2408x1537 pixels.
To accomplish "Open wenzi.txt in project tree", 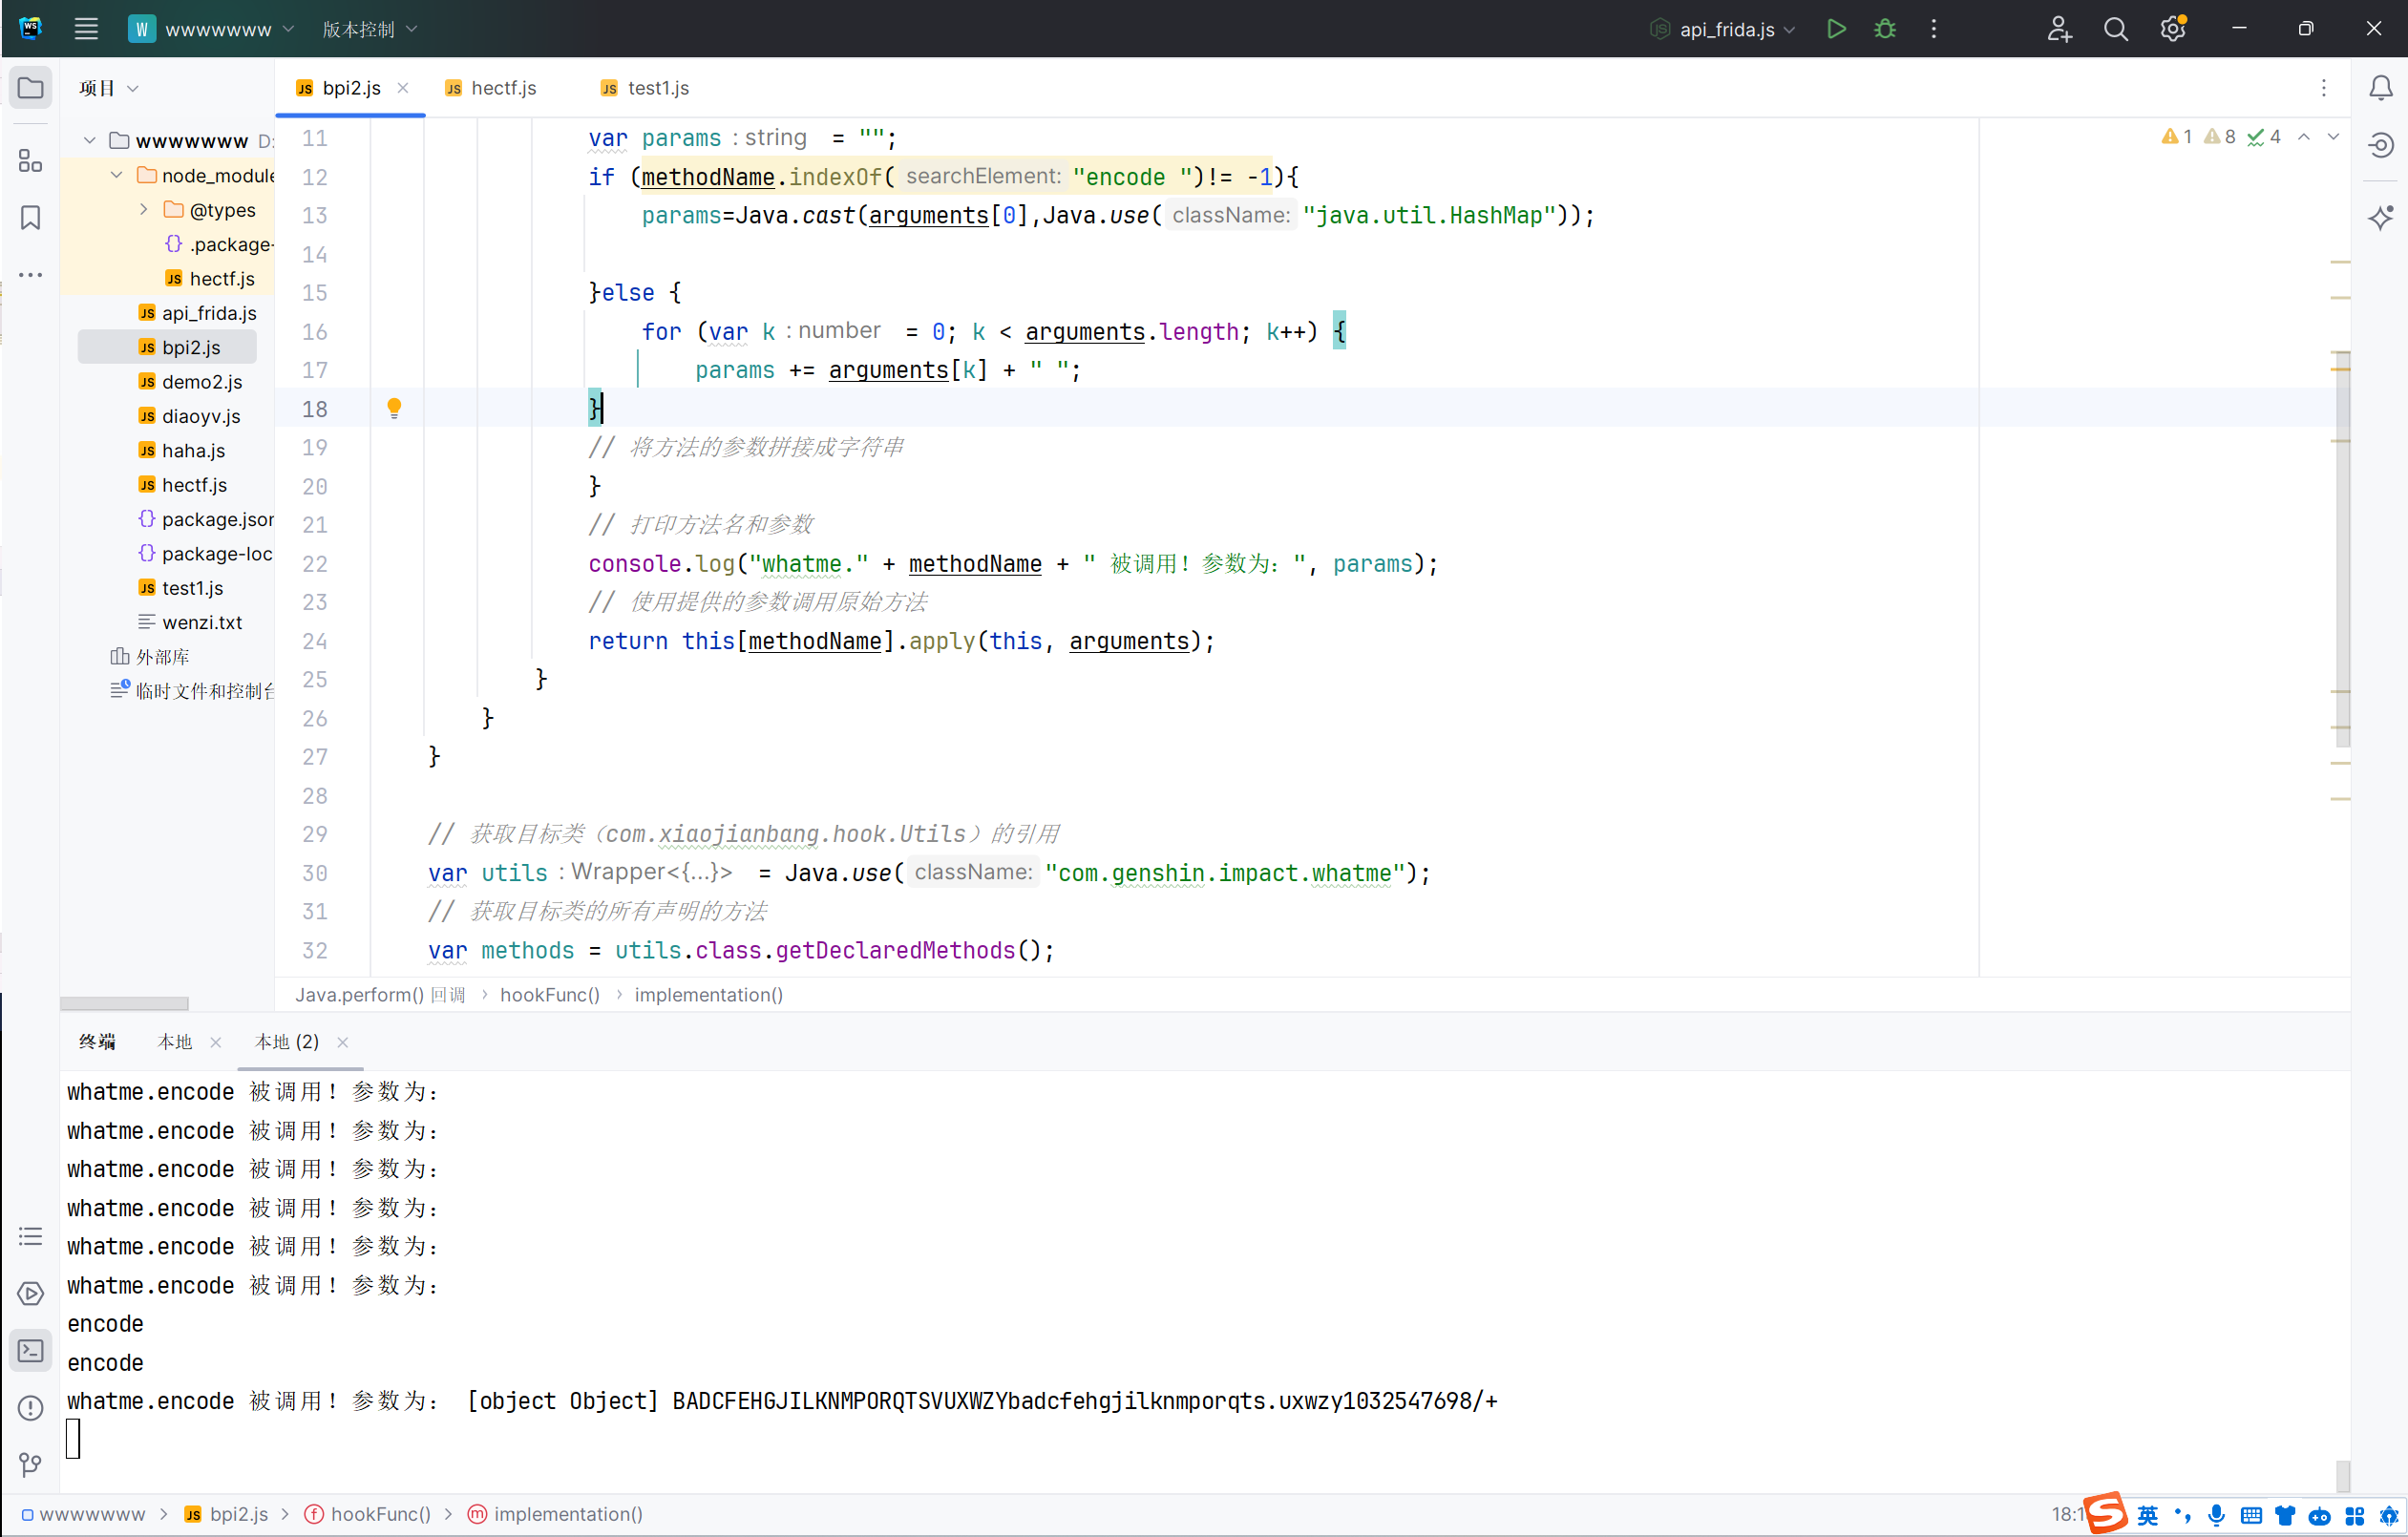I will click(x=190, y=622).
